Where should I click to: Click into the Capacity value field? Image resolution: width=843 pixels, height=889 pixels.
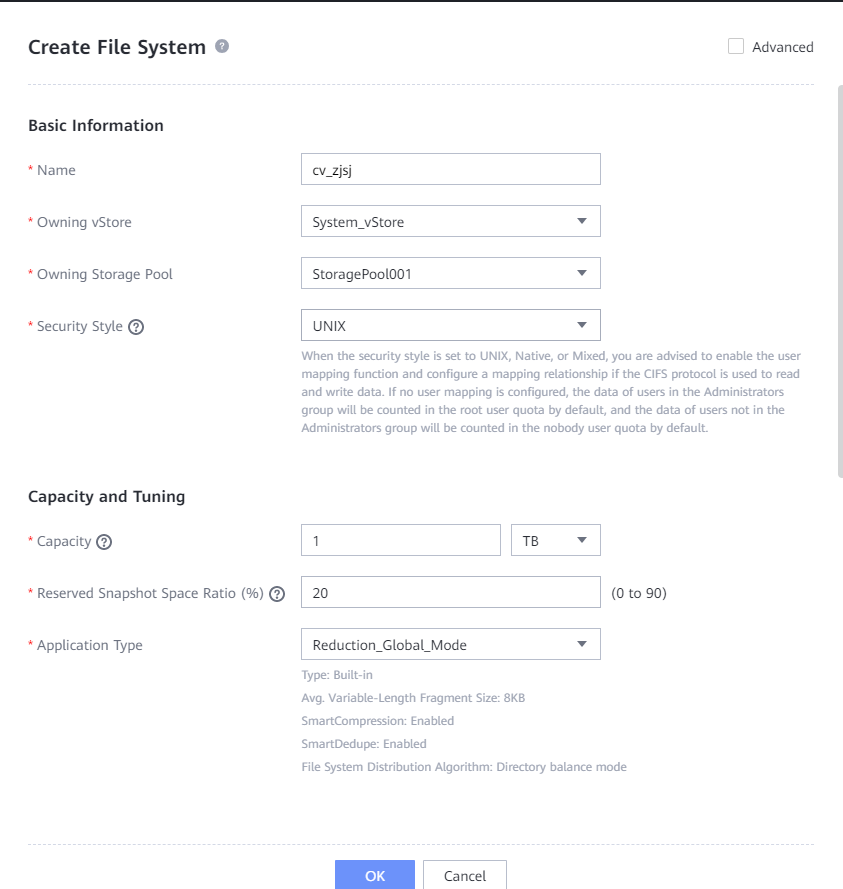400,540
